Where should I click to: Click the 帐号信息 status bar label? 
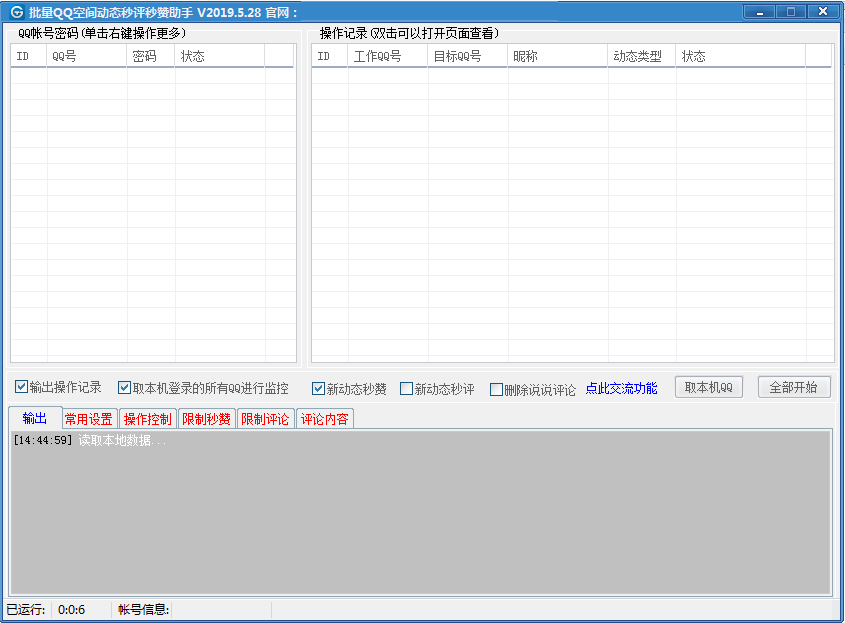(x=143, y=610)
